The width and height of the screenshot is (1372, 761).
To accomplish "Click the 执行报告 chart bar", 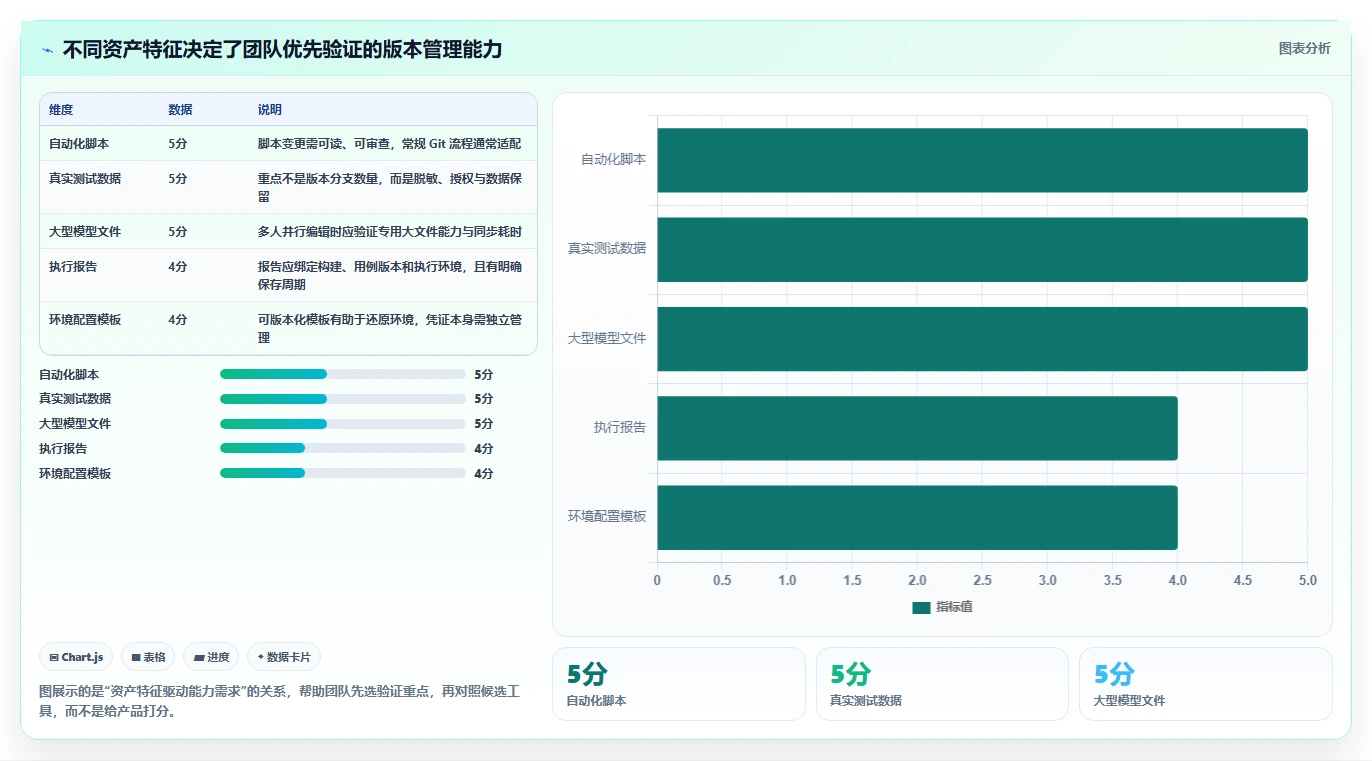I will point(917,428).
